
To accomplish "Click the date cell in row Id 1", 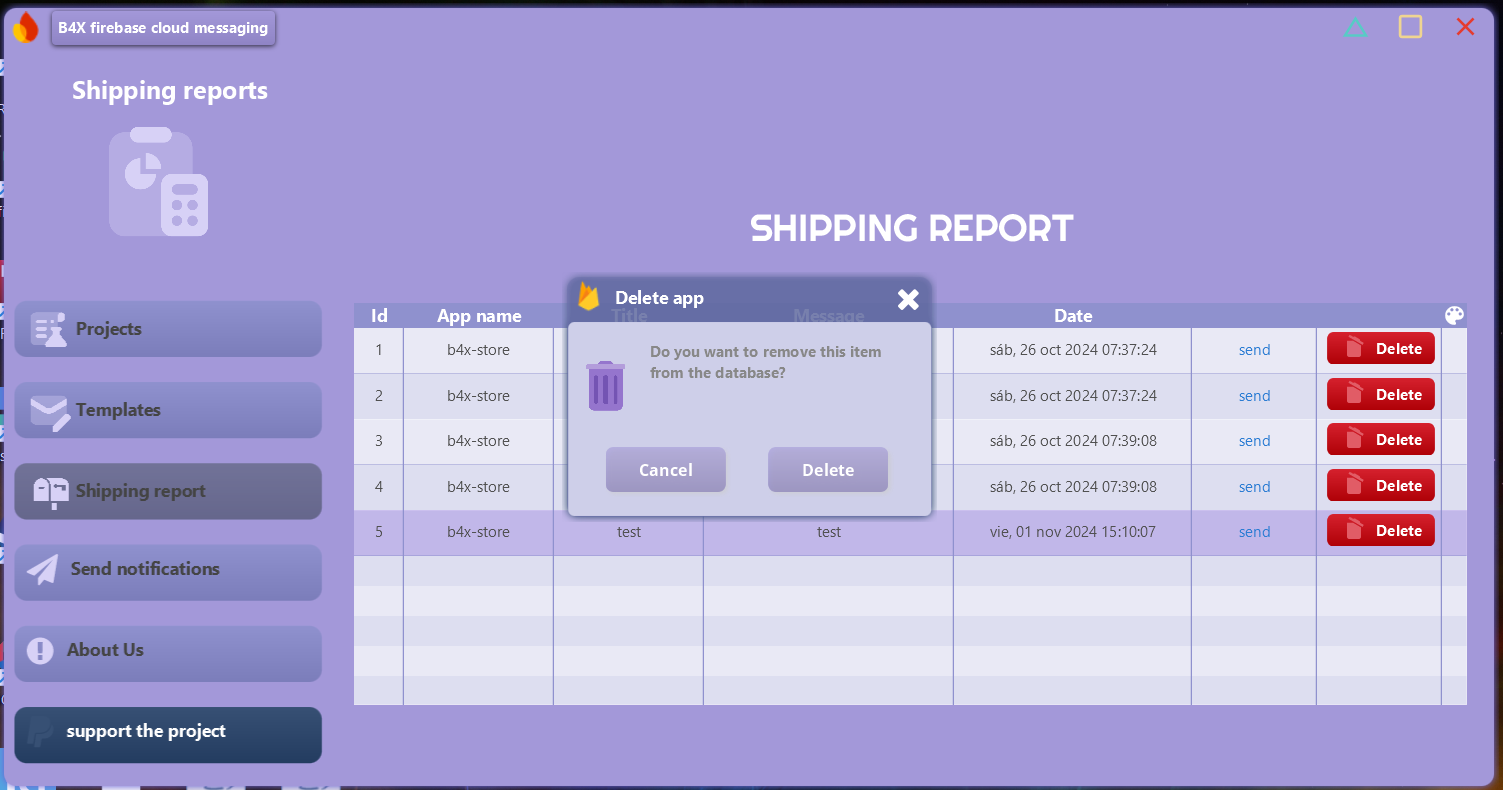I will [x=1073, y=350].
